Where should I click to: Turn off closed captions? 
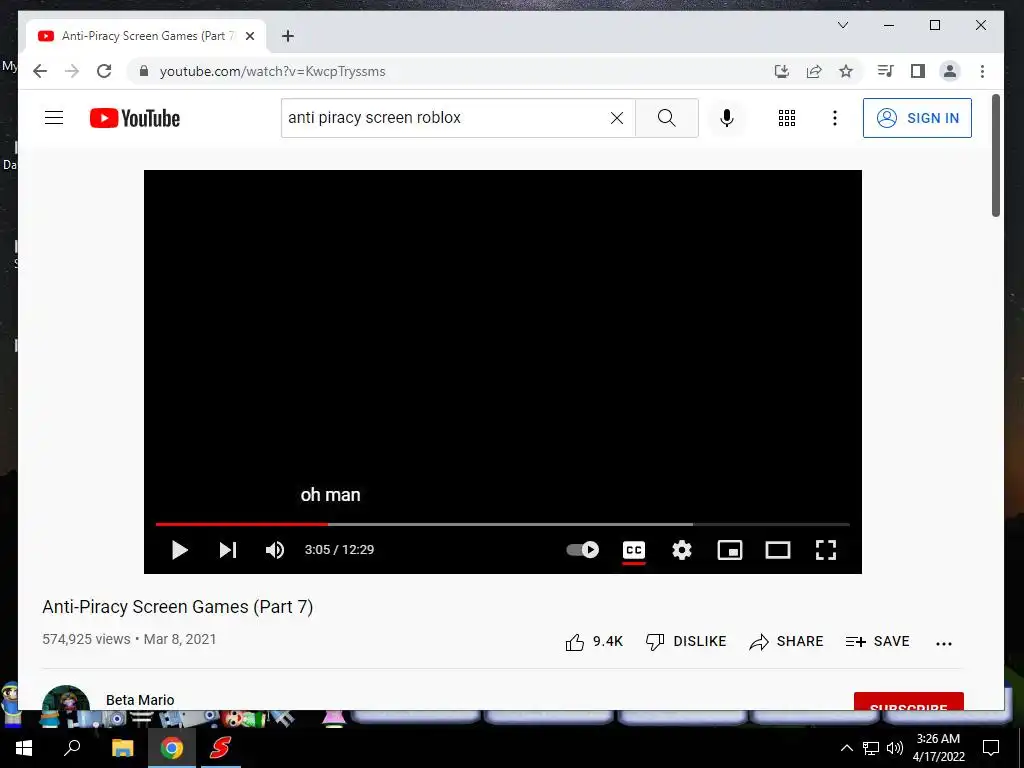coord(633,550)
